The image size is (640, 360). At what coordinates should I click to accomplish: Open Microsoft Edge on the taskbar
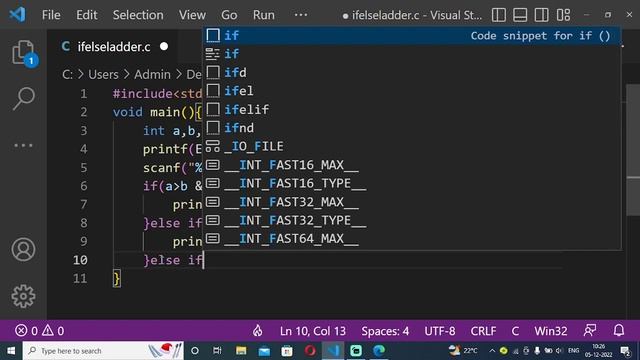(379, 351)
